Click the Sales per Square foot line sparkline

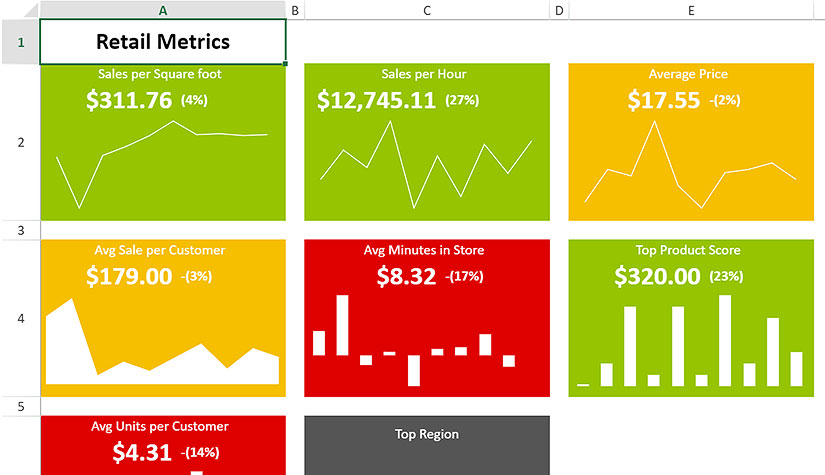pos(162,160)
